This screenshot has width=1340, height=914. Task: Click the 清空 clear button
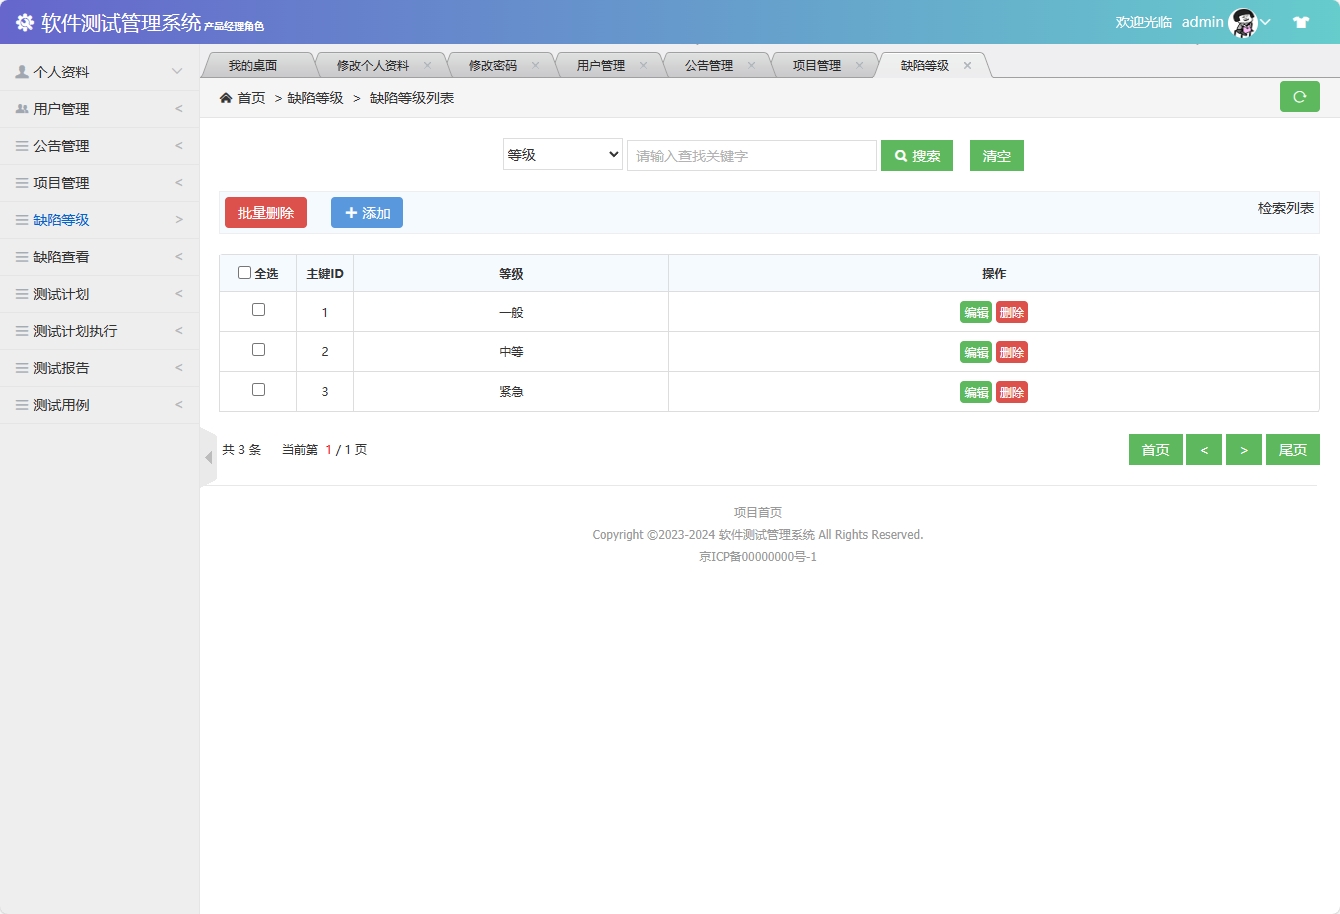click(996, 155)
